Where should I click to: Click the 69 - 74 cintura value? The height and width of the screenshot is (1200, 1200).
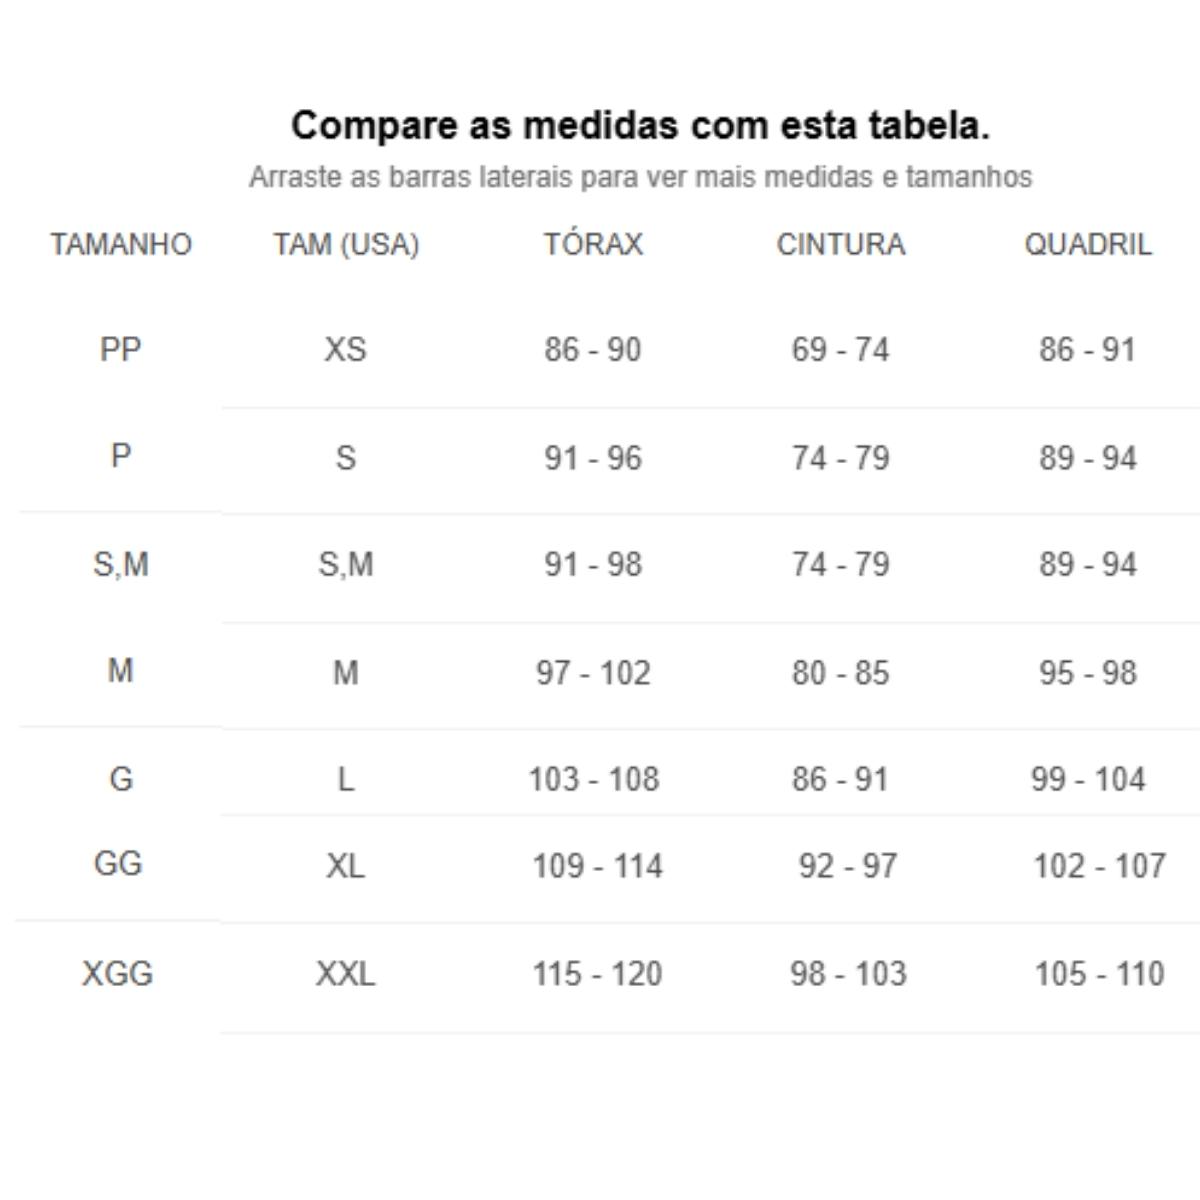coord(840,349)
